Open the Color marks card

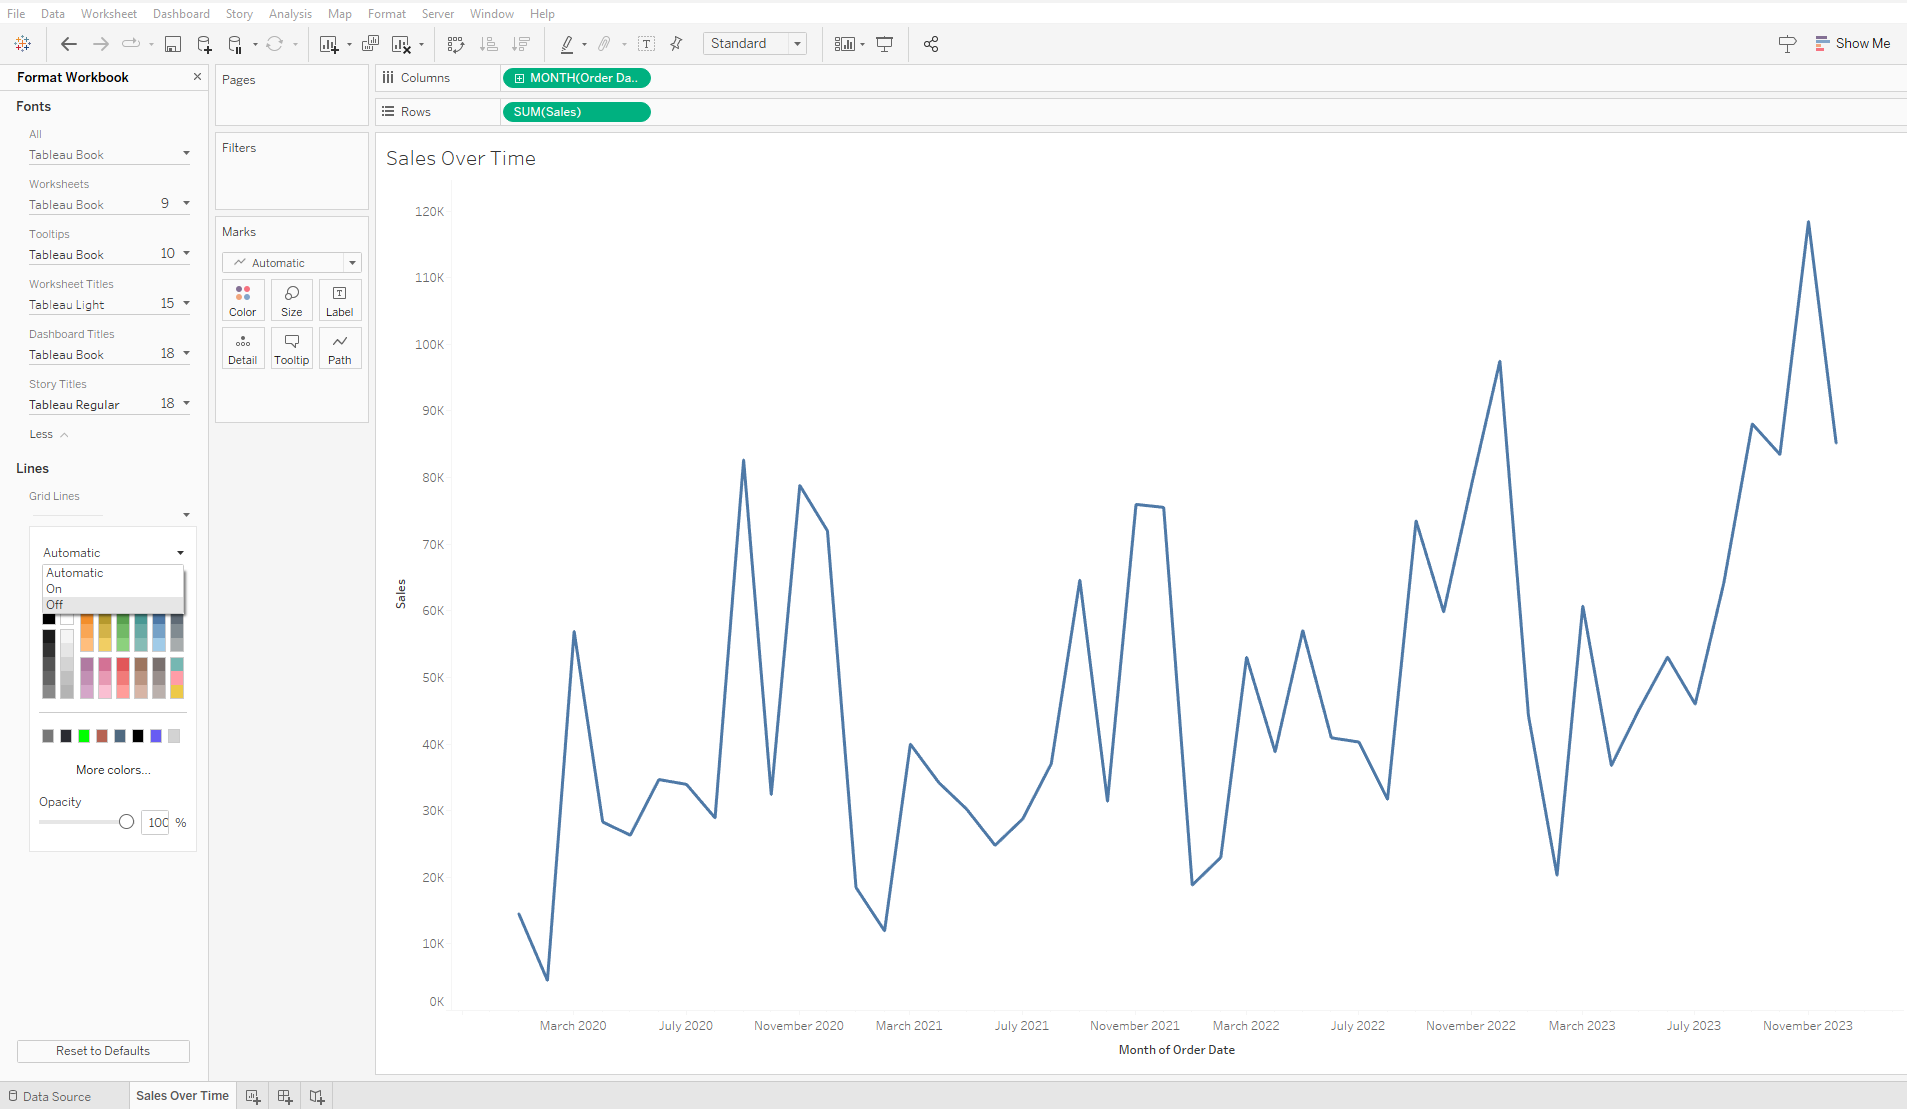[243, 300]
